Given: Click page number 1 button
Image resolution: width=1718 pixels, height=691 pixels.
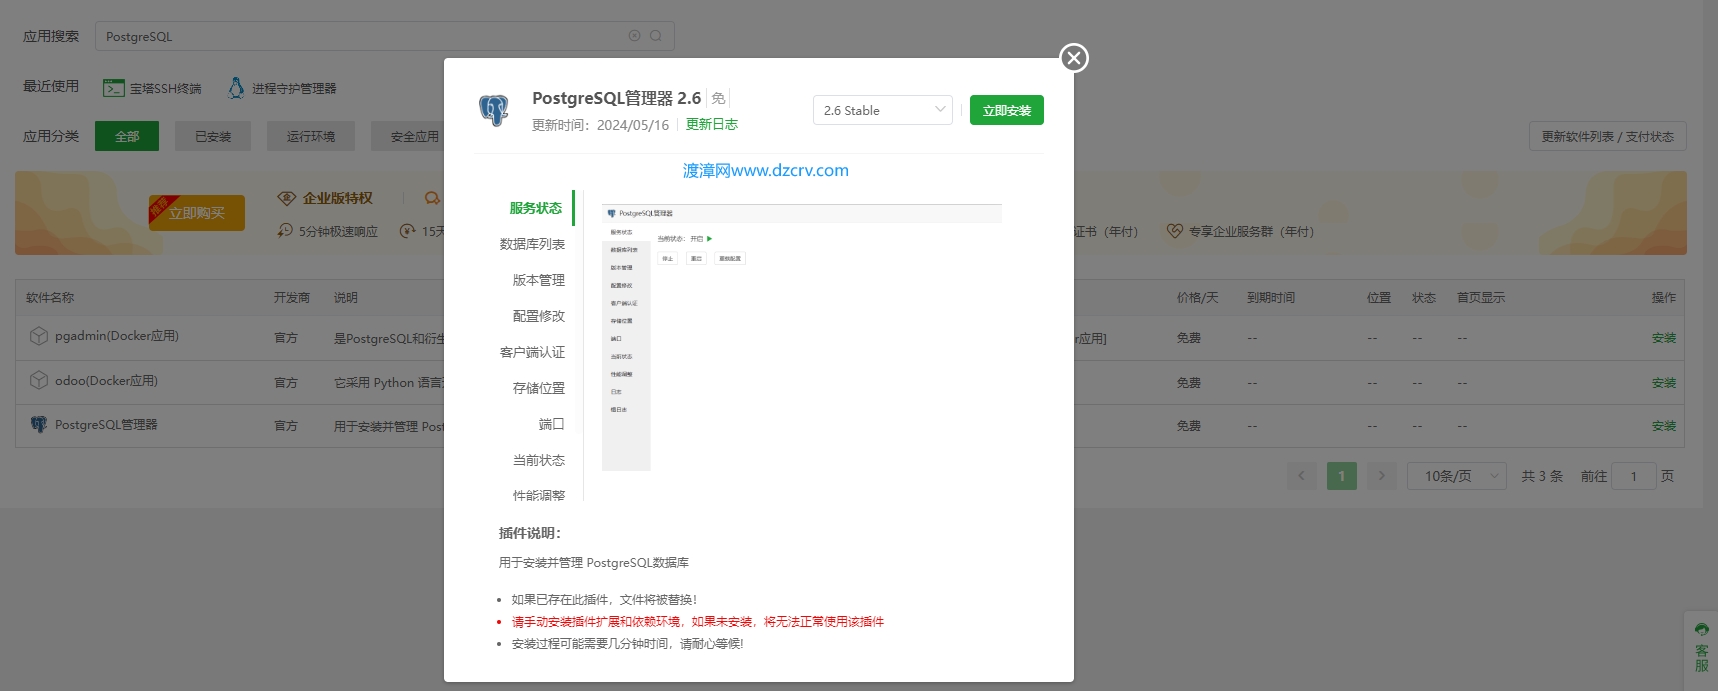Looking at the screenshot, I should point(1342,476).
